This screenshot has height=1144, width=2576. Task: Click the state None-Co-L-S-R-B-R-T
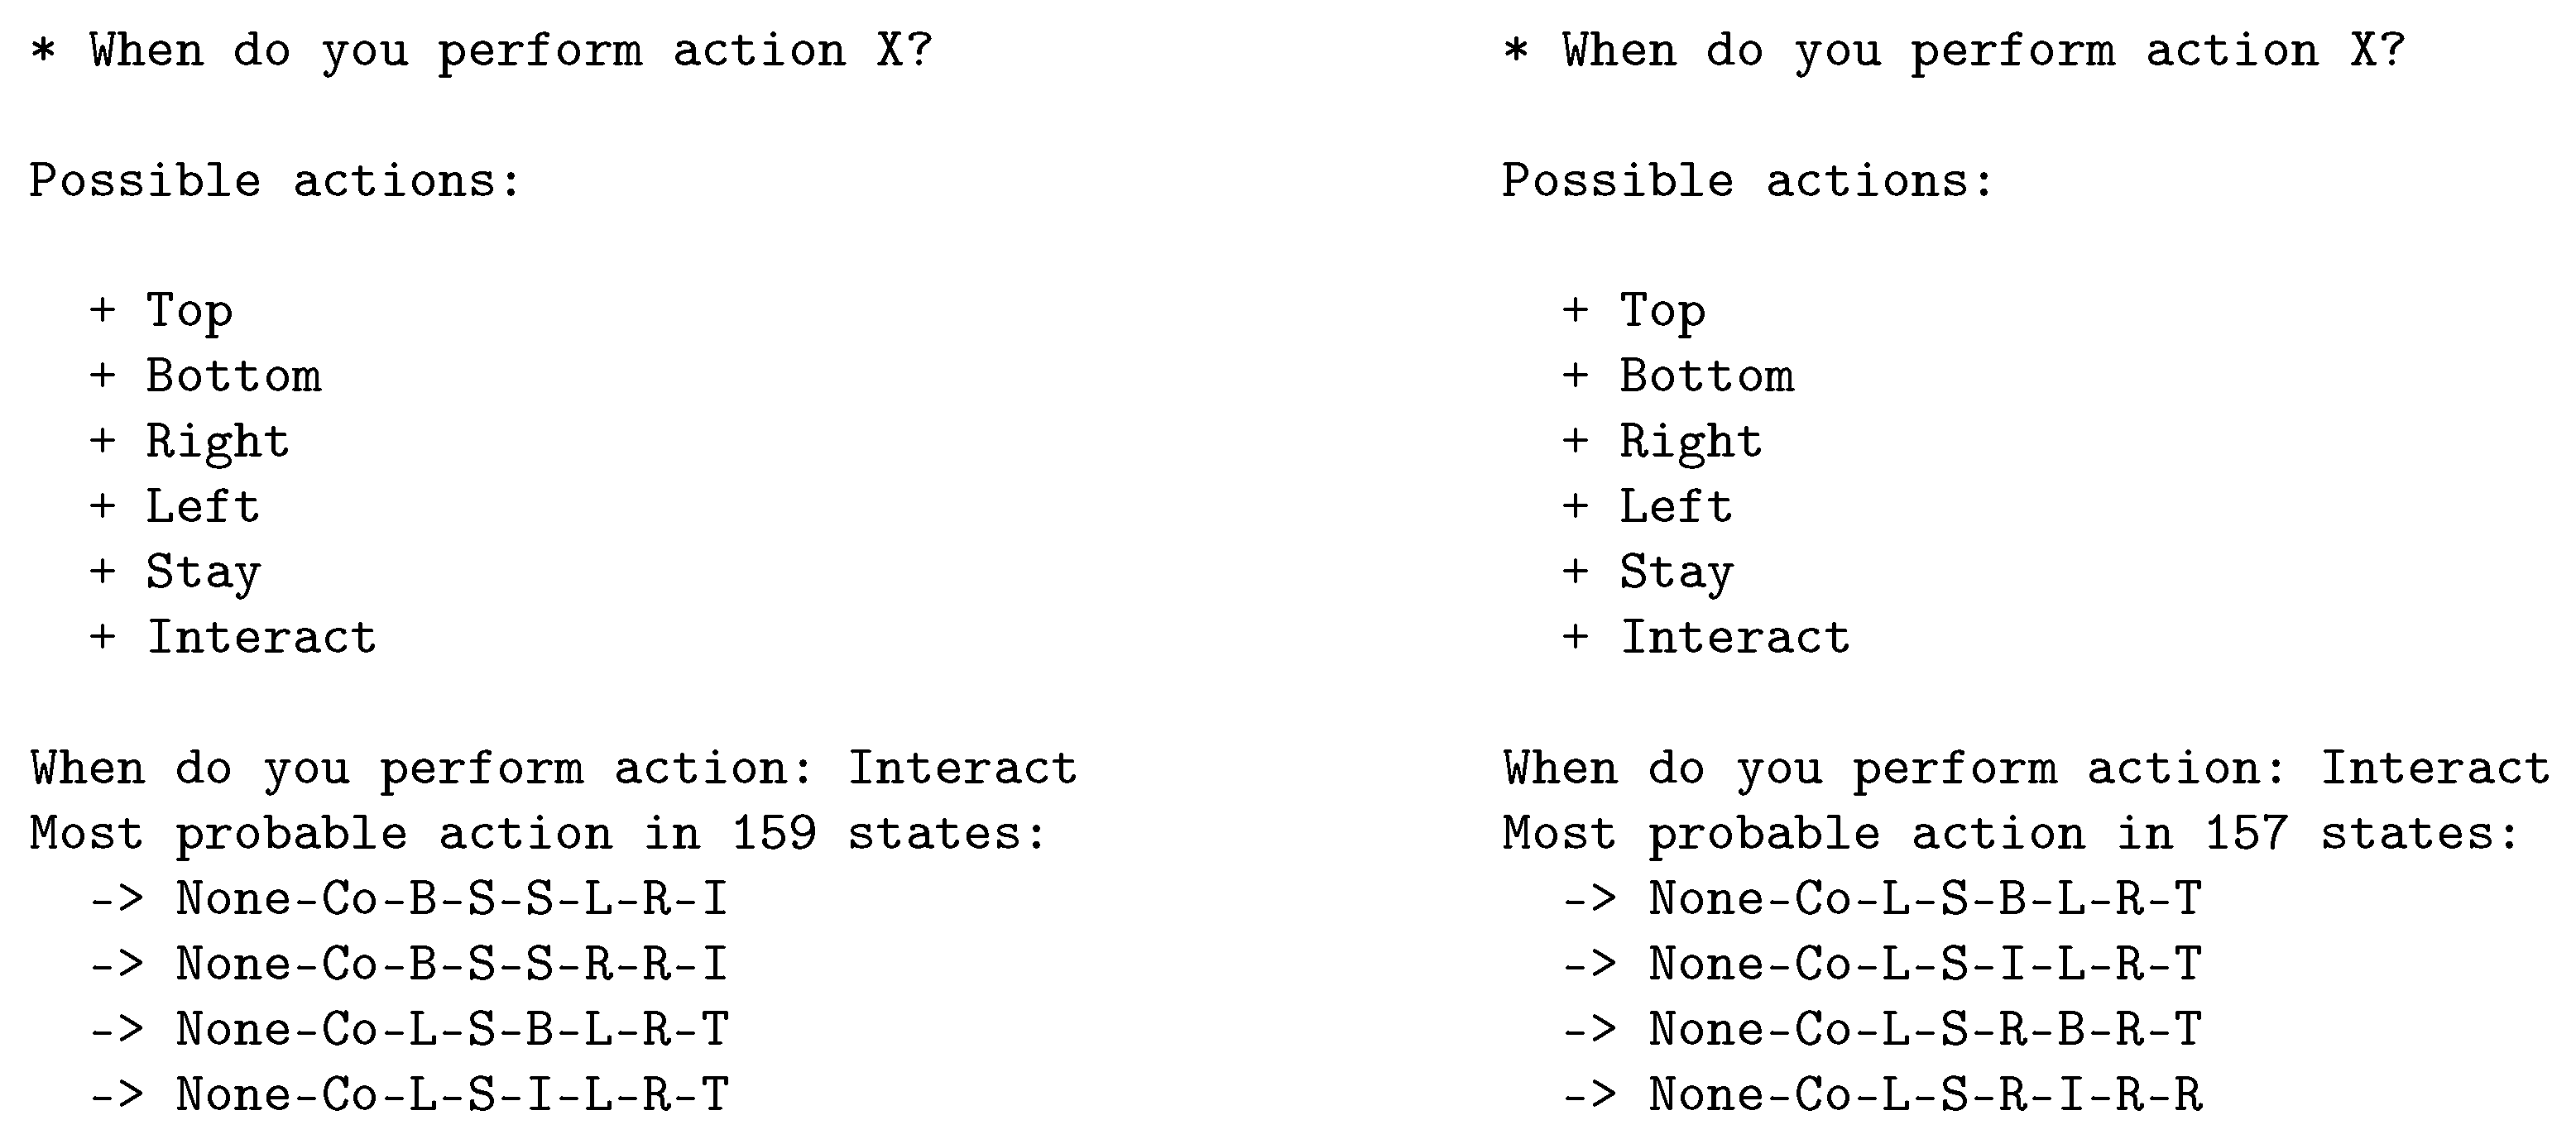point(1924,1029)
